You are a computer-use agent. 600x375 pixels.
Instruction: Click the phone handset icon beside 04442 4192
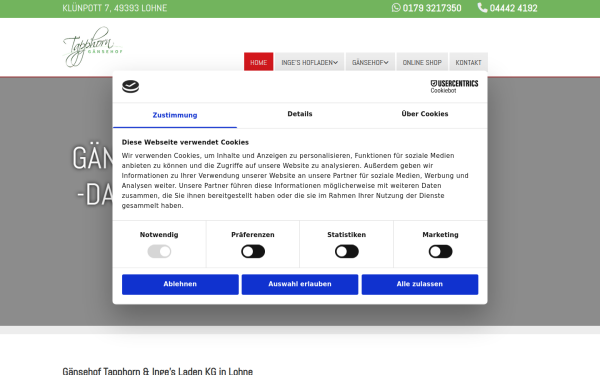(483, 8)
